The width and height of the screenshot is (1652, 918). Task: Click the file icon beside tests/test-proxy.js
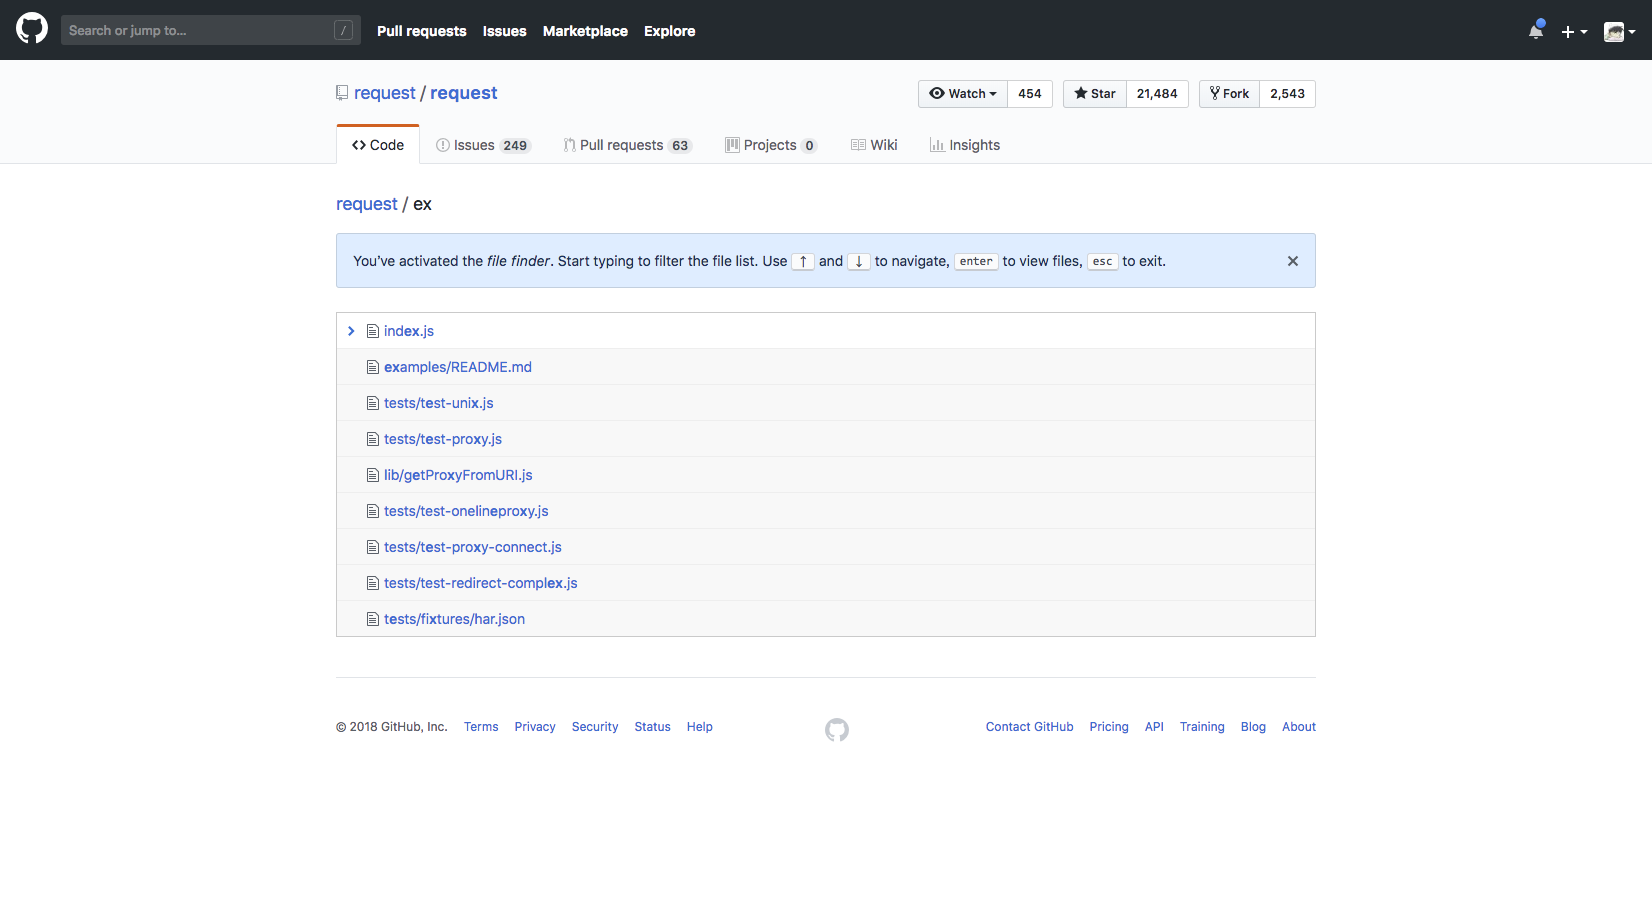click(x=373, y=439)
